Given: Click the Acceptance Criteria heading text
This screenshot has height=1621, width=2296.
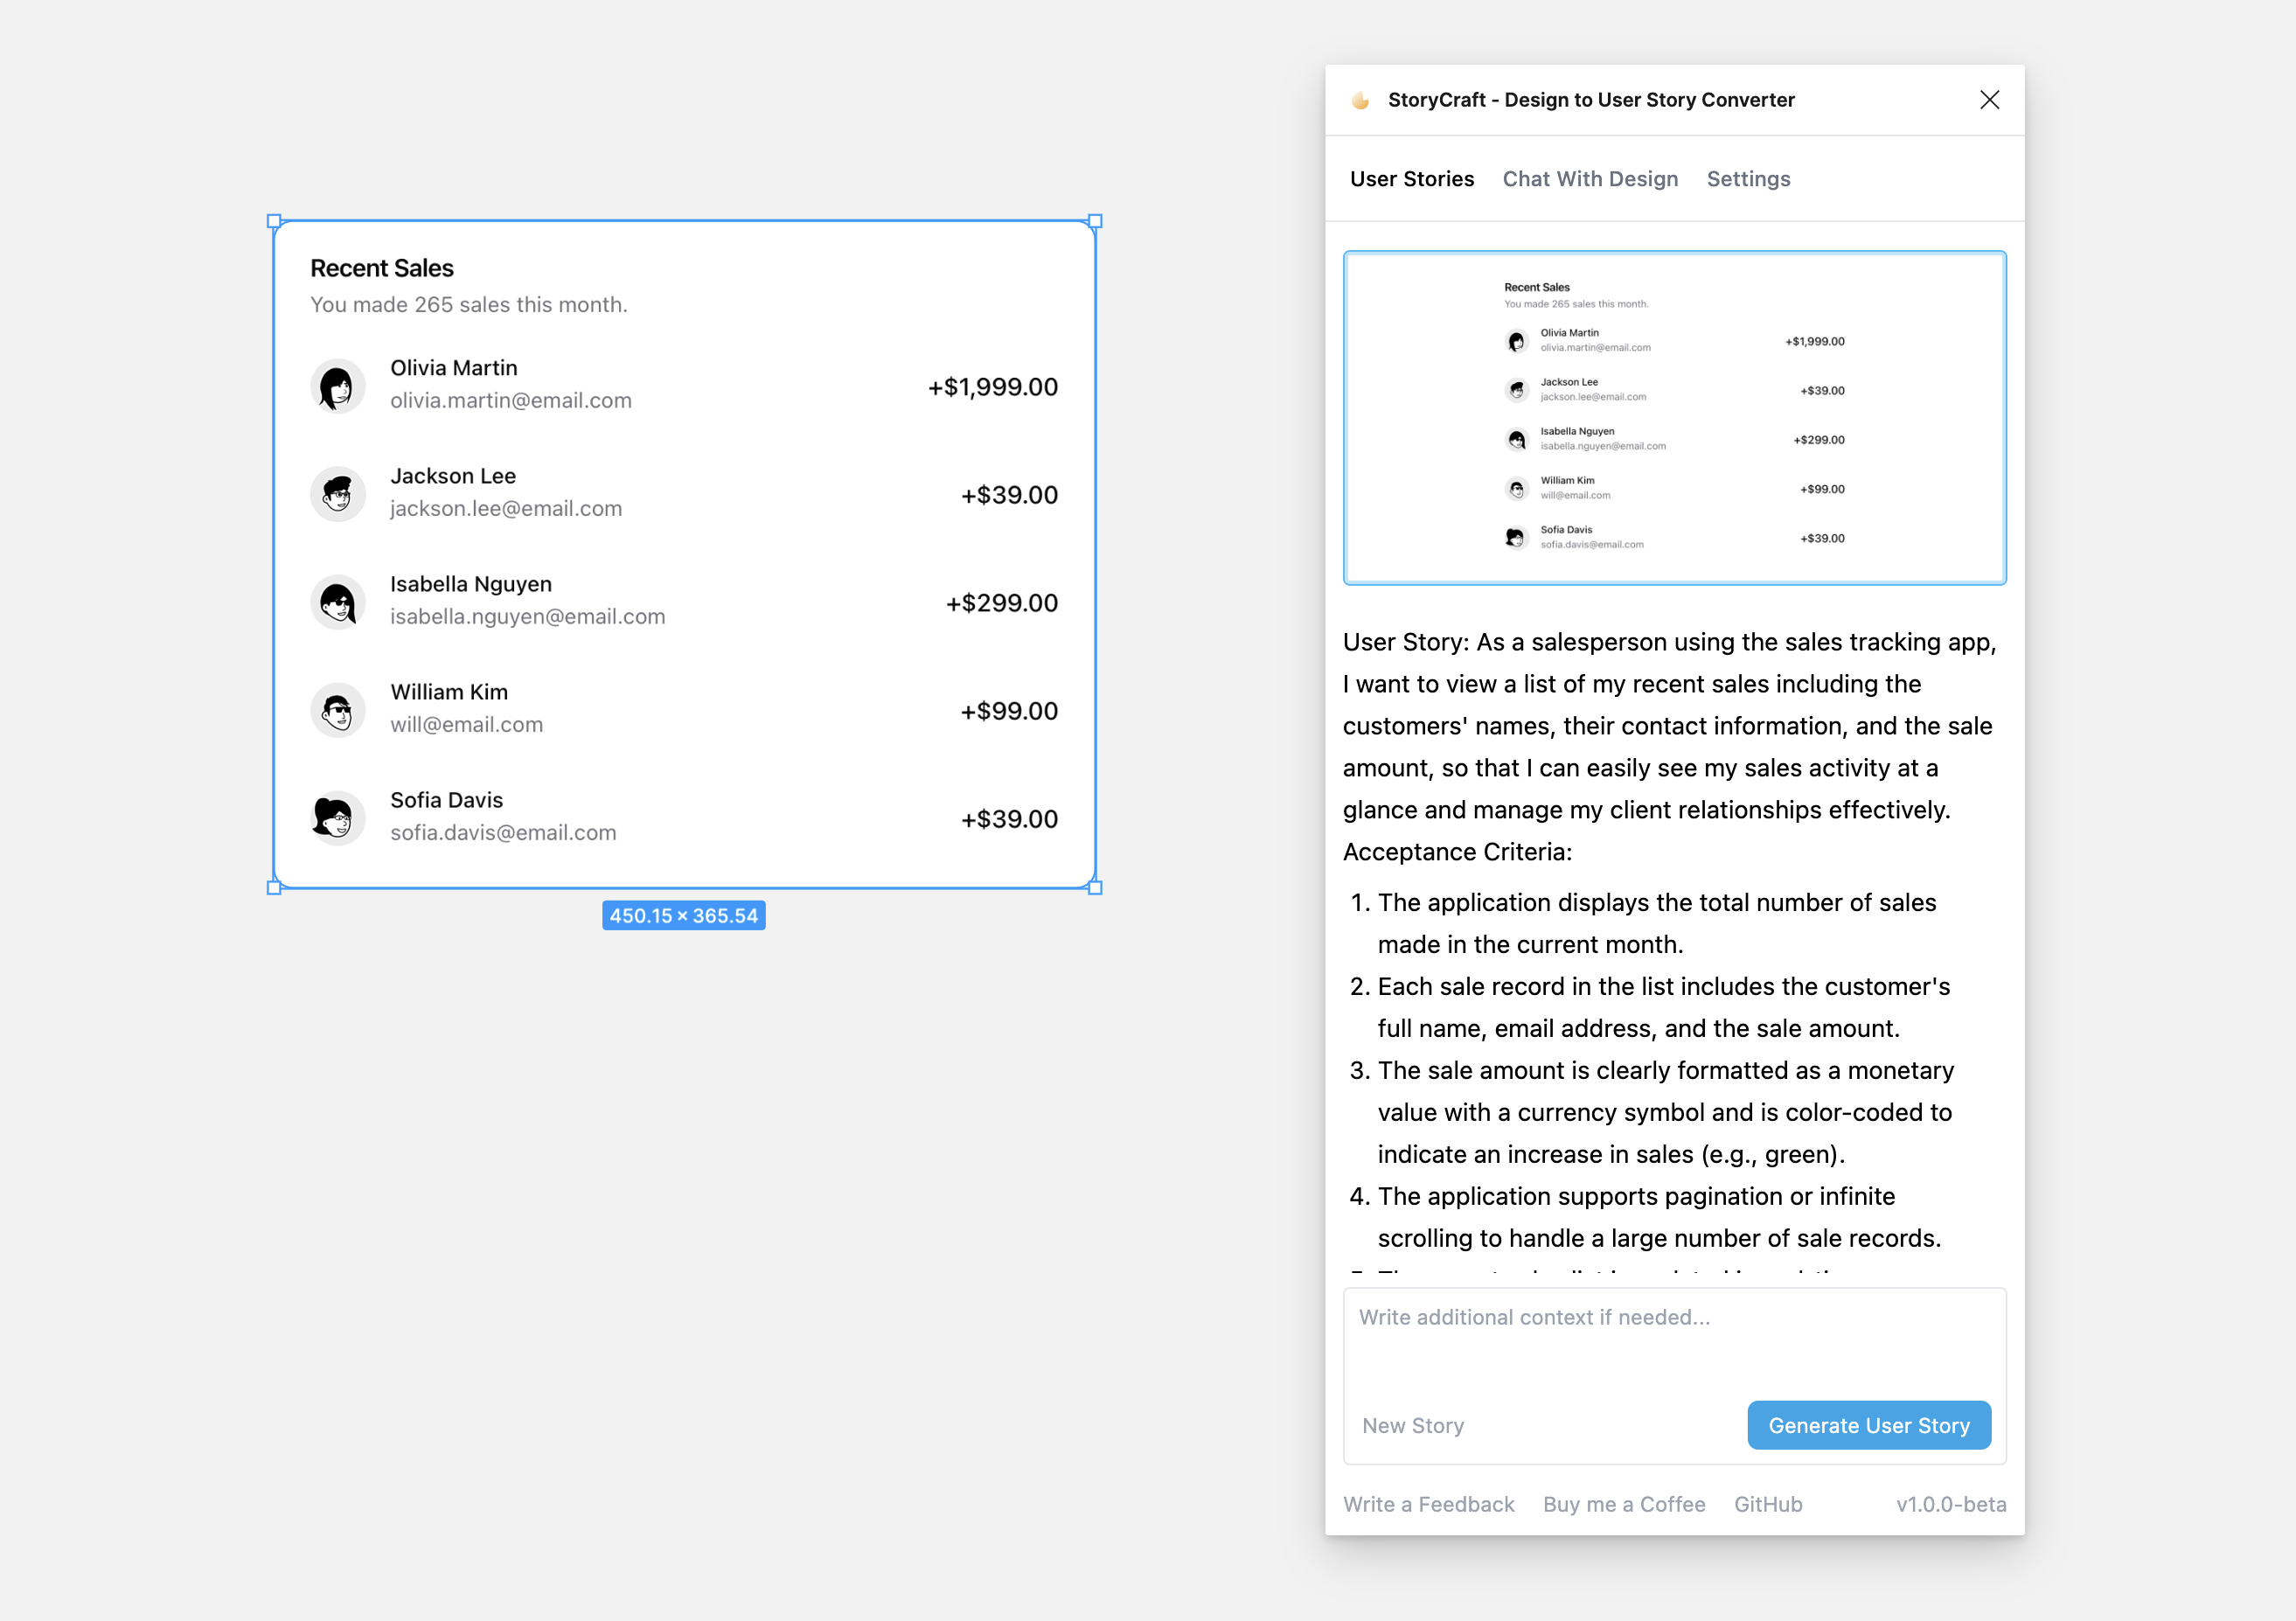Looking at the screenshot, I should click(1457, 852).
